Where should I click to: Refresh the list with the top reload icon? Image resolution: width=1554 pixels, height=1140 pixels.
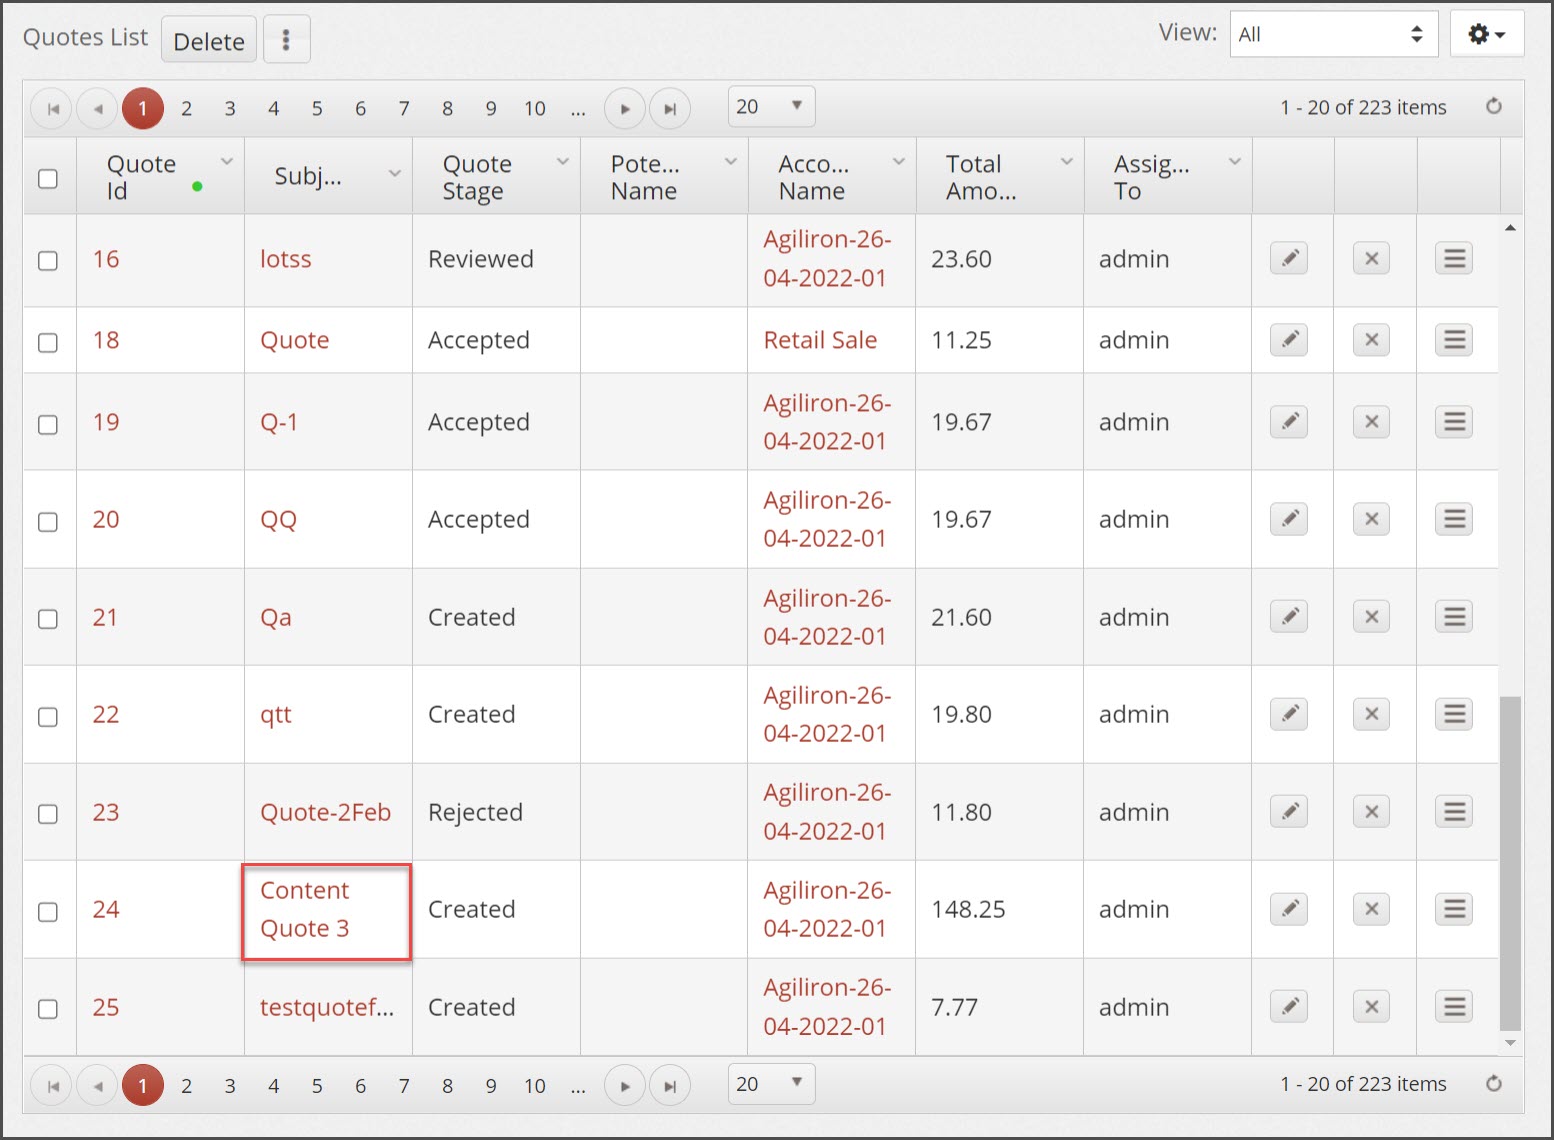coord(1494,106)
